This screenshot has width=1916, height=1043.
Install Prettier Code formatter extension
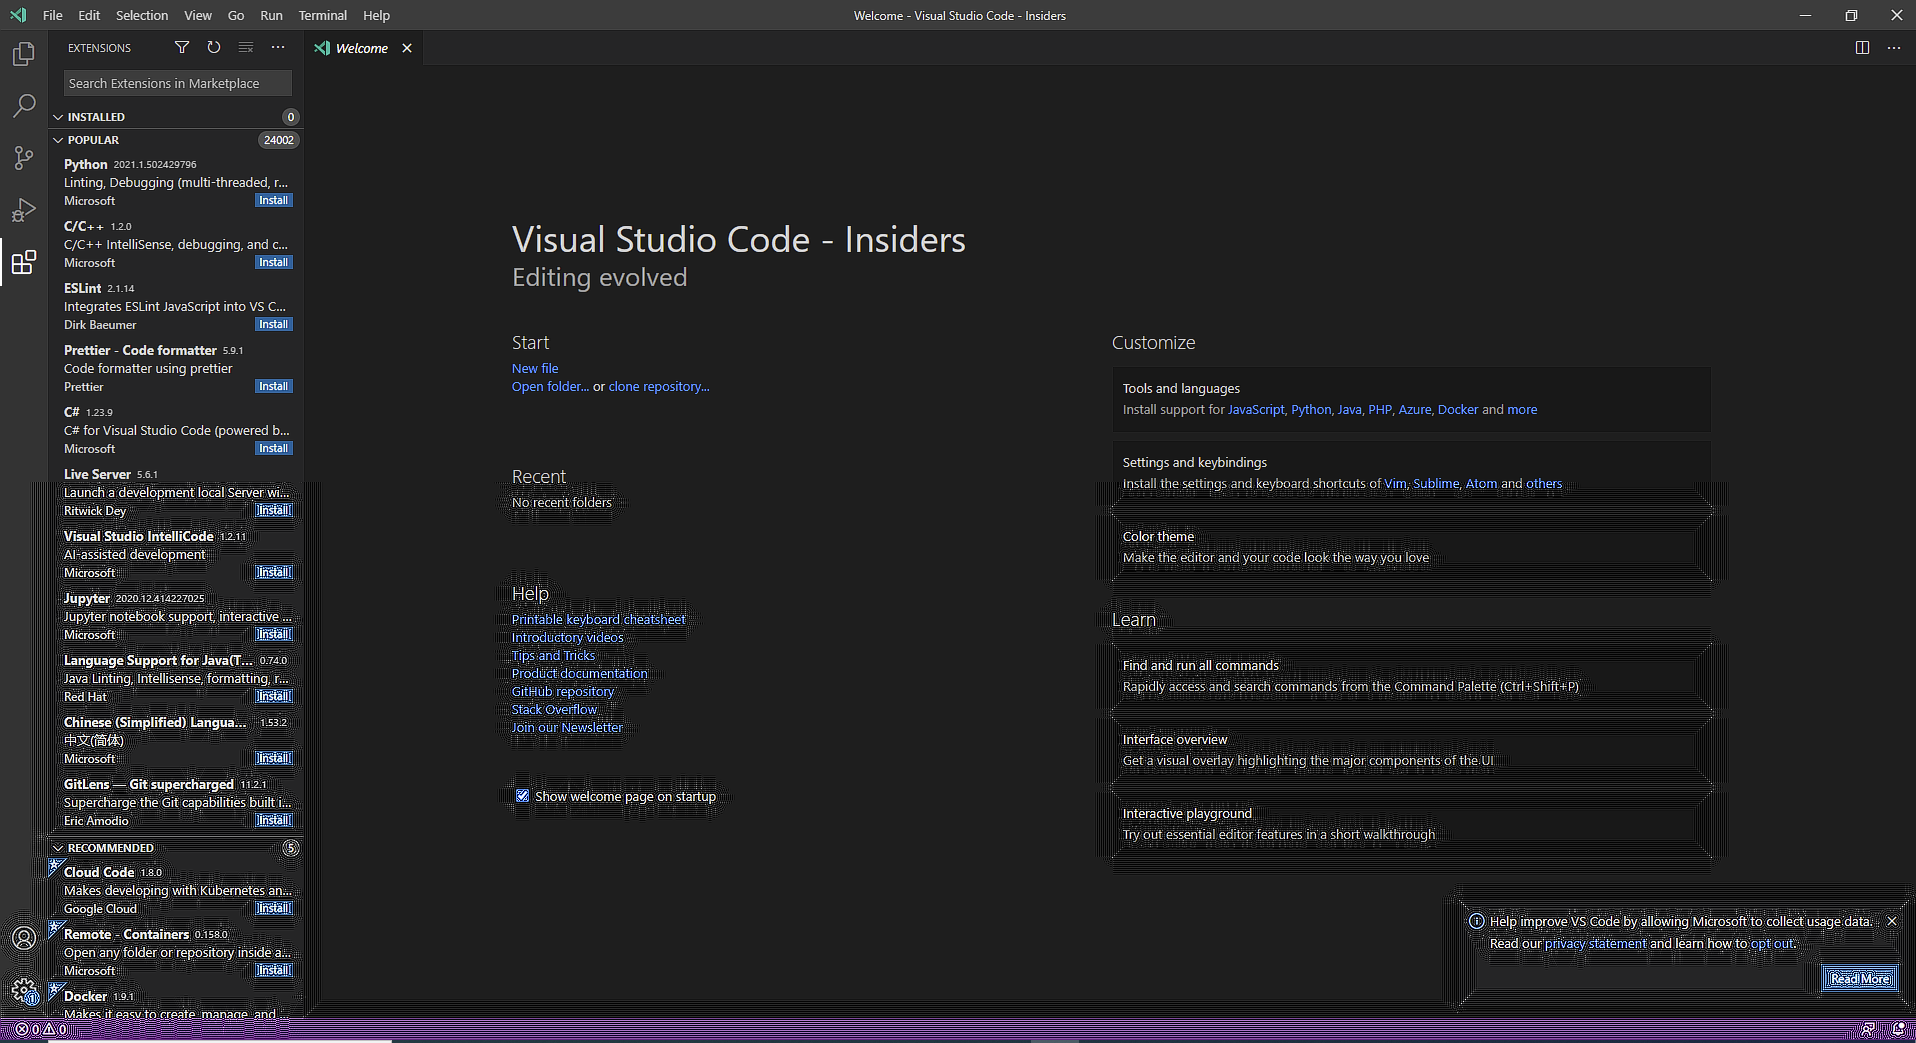273,387
